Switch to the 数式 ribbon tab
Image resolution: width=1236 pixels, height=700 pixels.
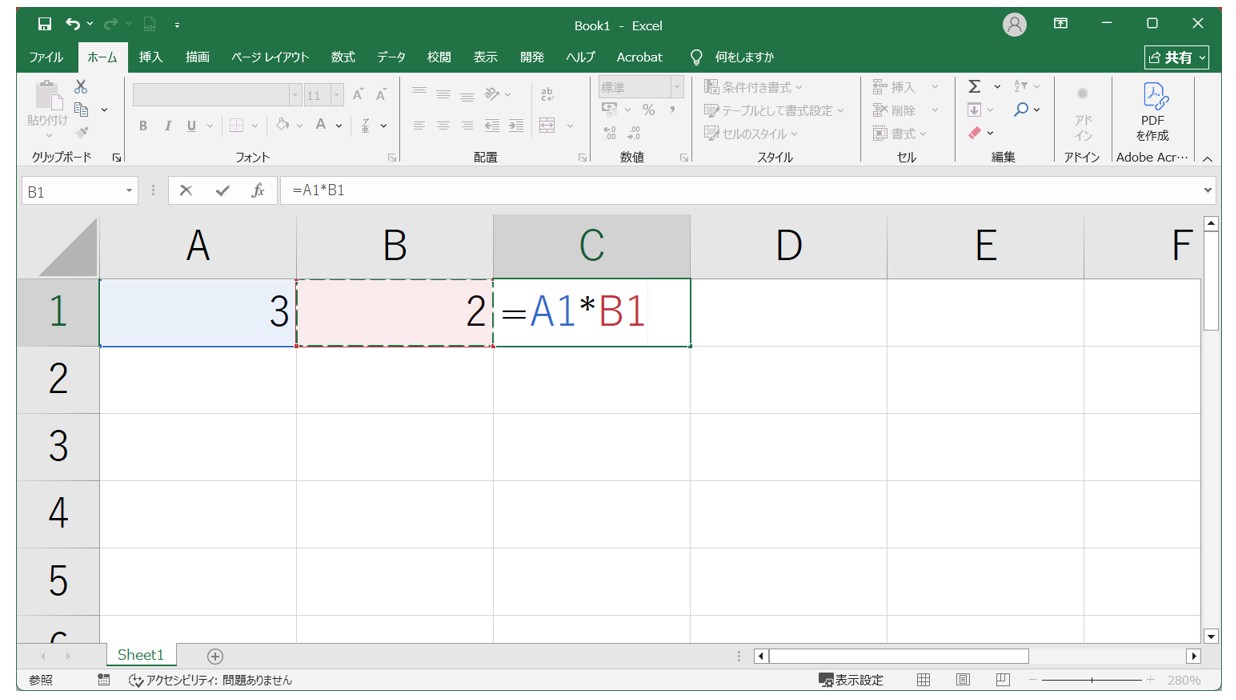[x=343, y=57]
